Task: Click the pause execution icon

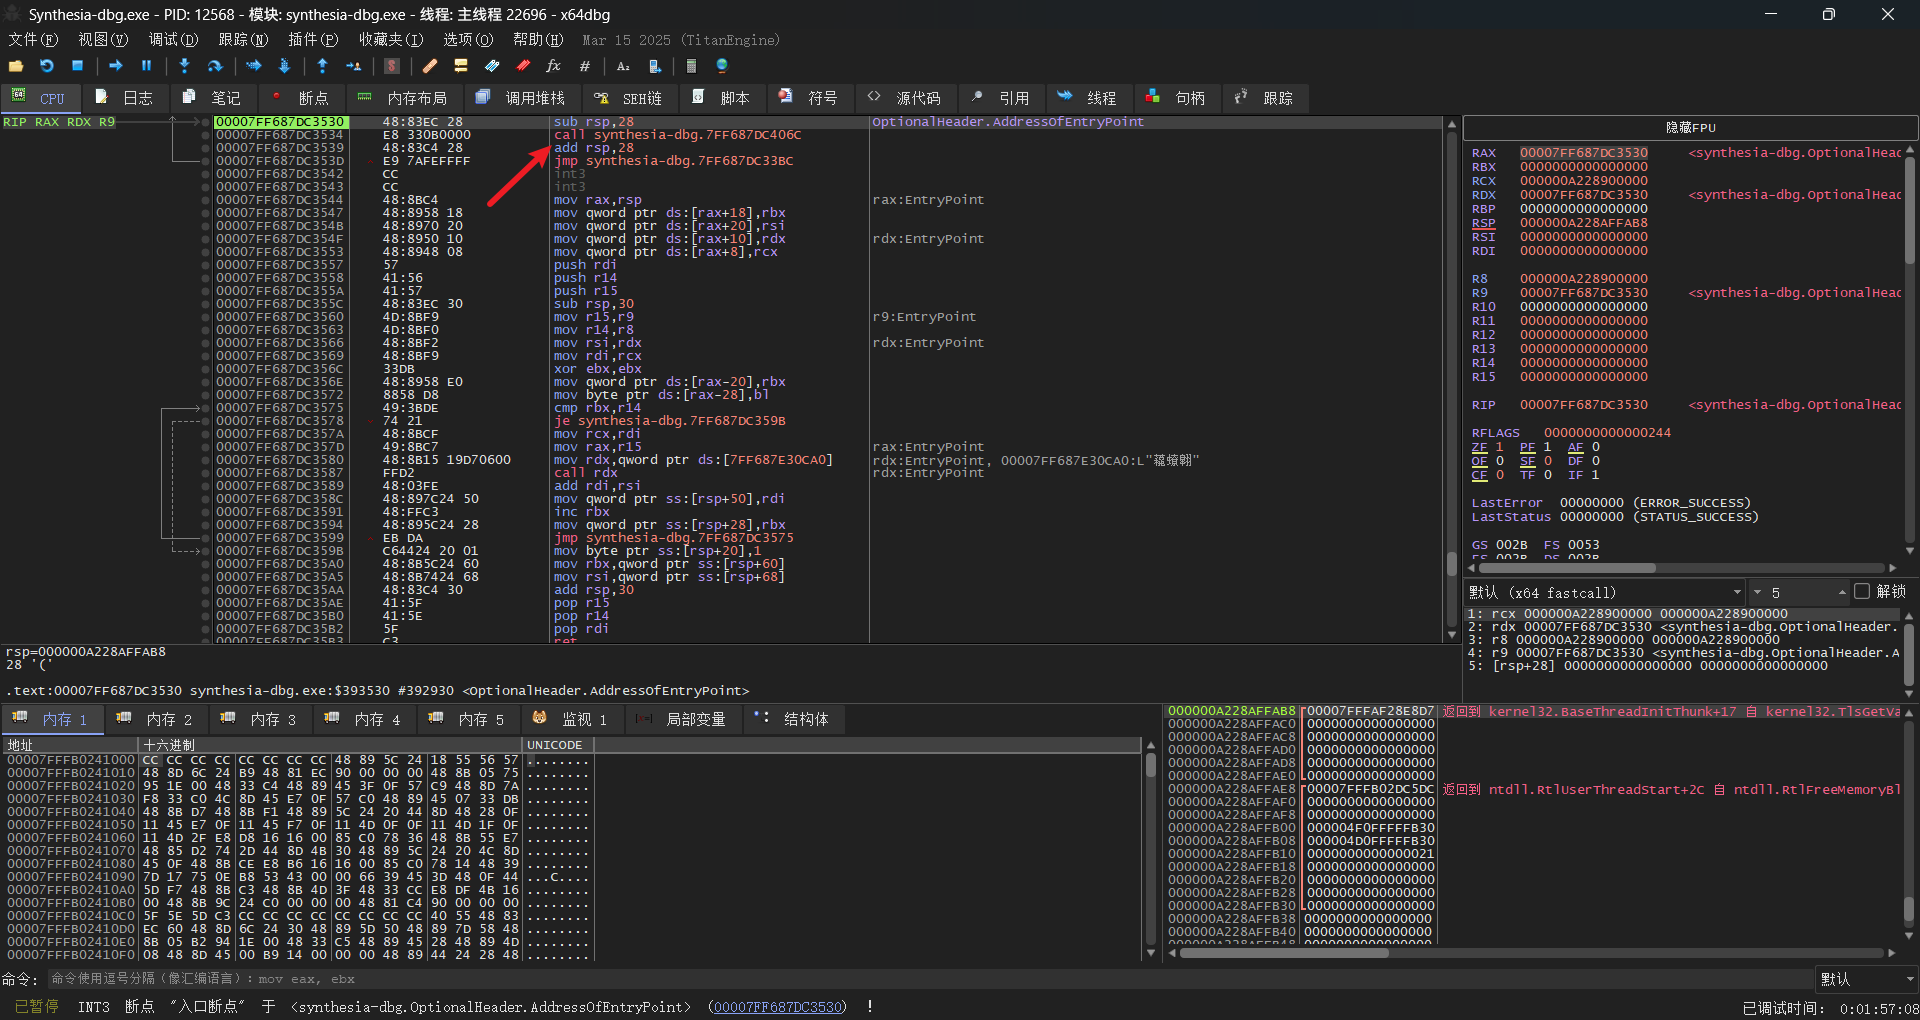Action: pyautogui.click(x=146, y=66)
